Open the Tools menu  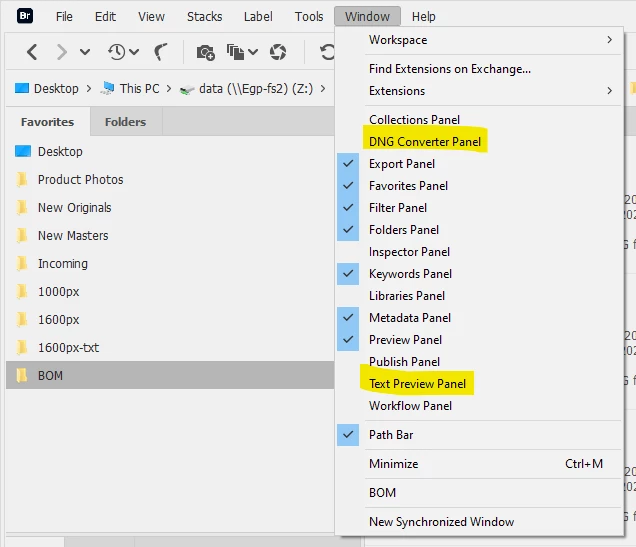tap(309, 17)
